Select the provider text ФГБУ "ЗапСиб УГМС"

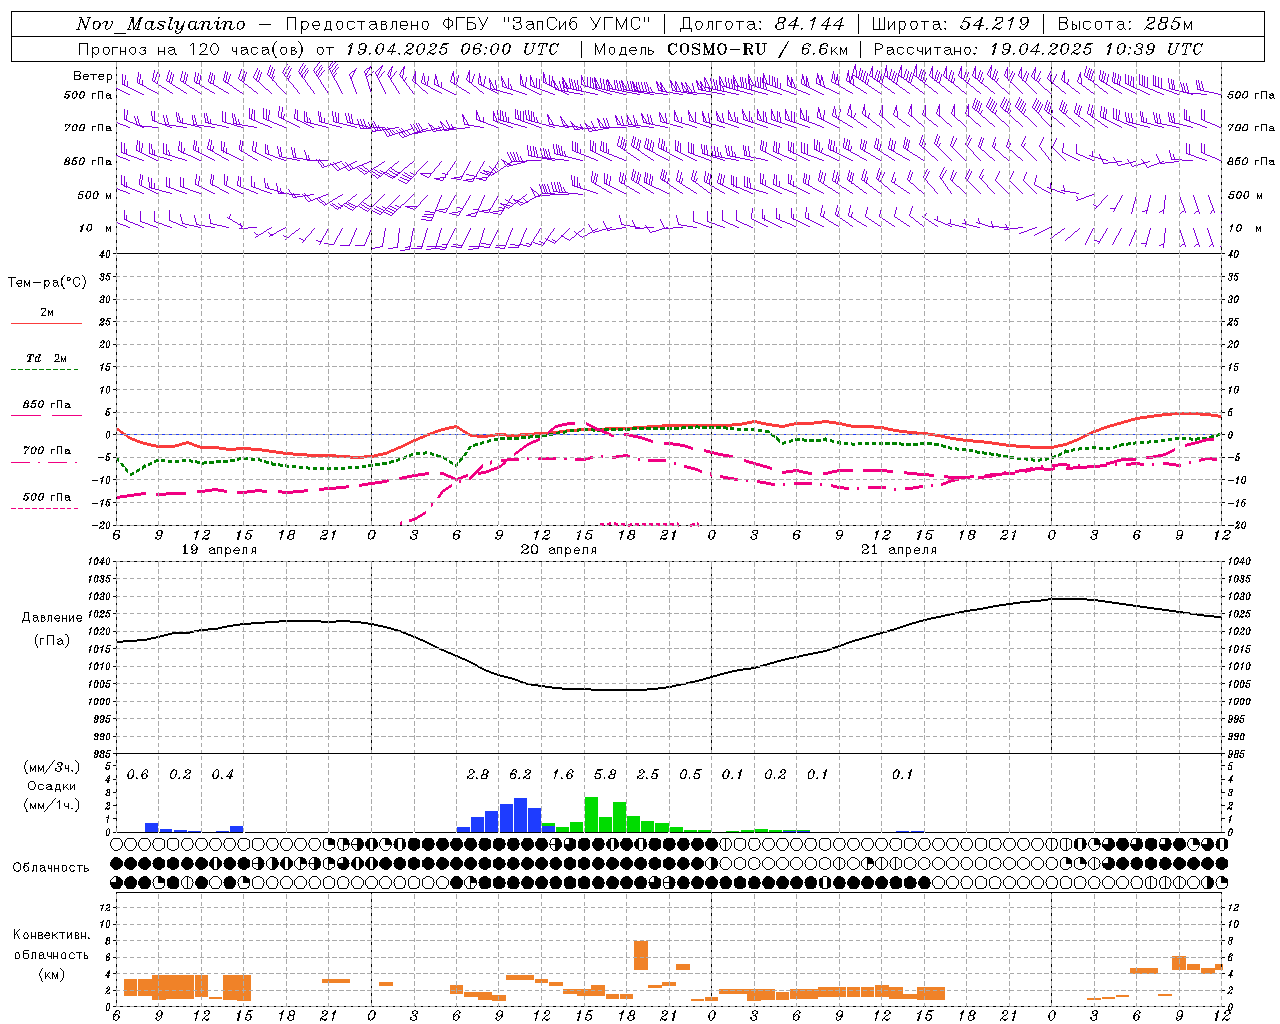coord(546,24)
